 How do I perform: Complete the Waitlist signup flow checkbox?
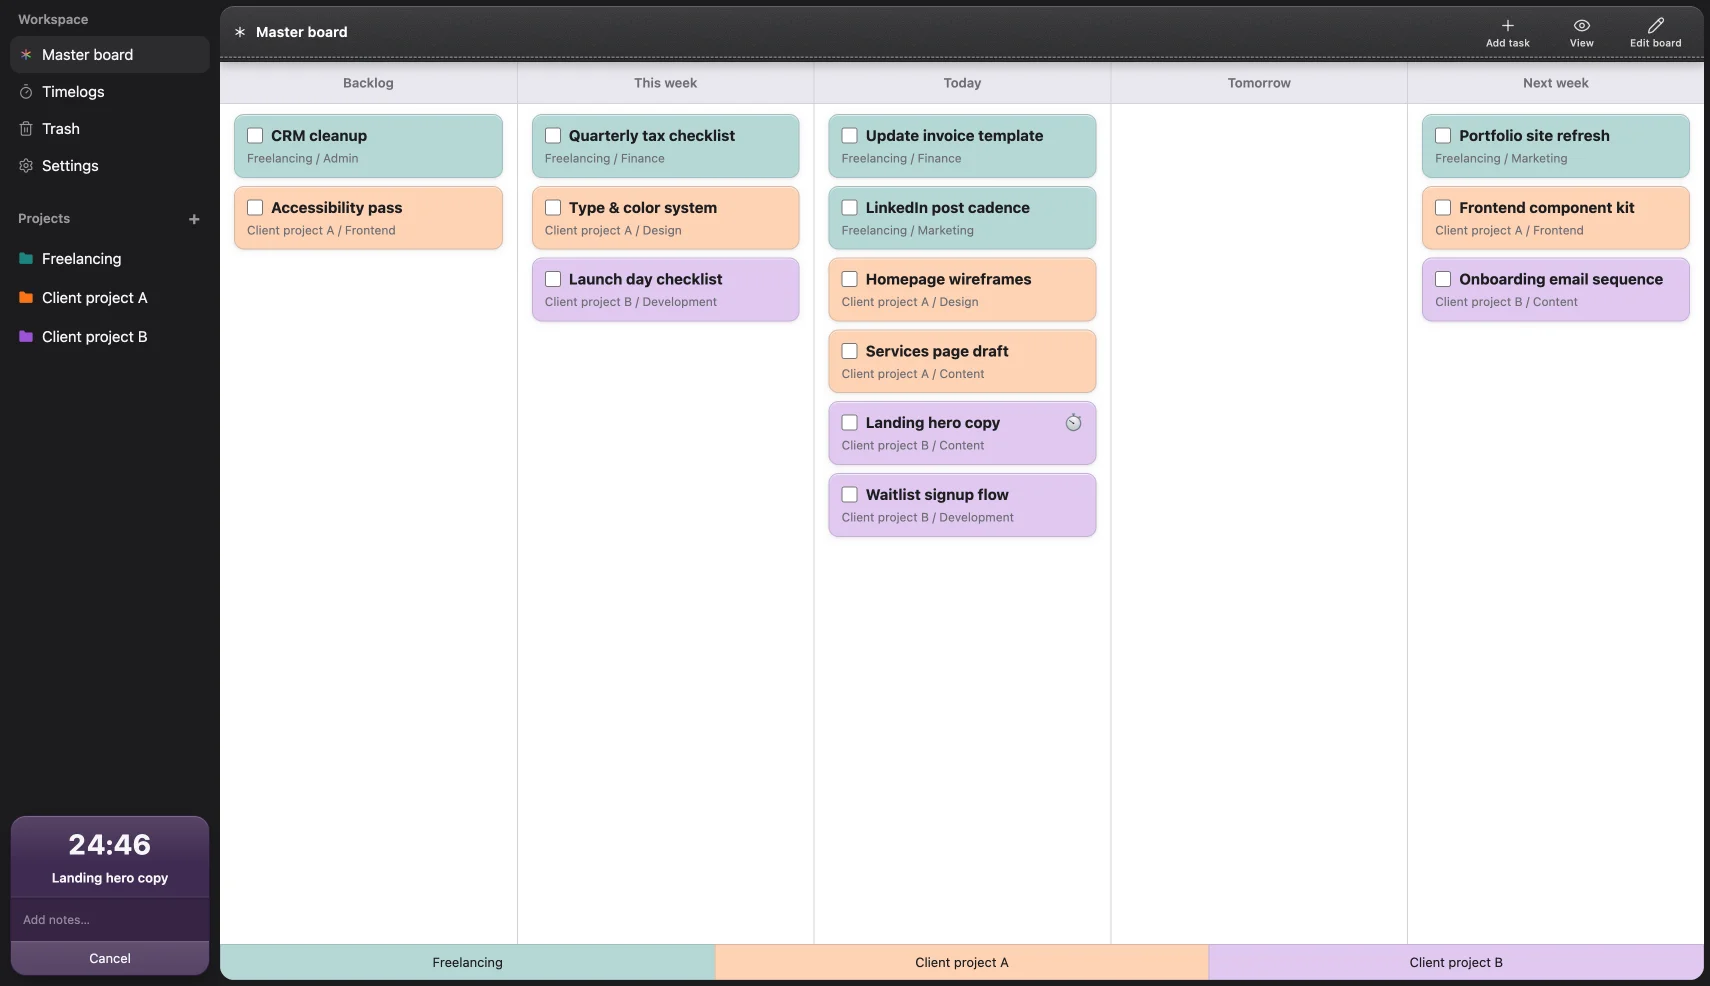click(850, 494)
